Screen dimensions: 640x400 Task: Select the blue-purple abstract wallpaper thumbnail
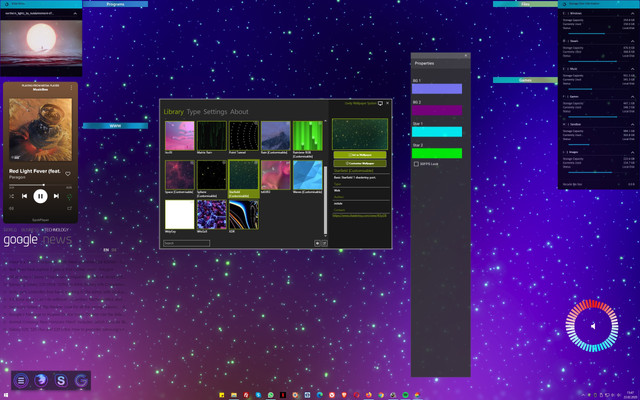click(x=211, y=214)
